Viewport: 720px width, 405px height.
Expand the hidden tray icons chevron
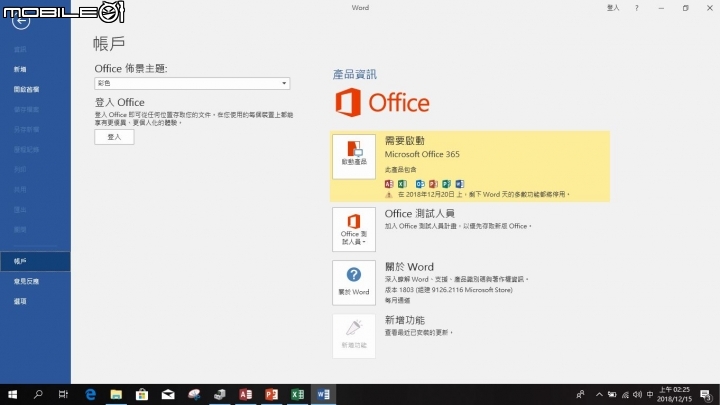(x=599, y=394)
